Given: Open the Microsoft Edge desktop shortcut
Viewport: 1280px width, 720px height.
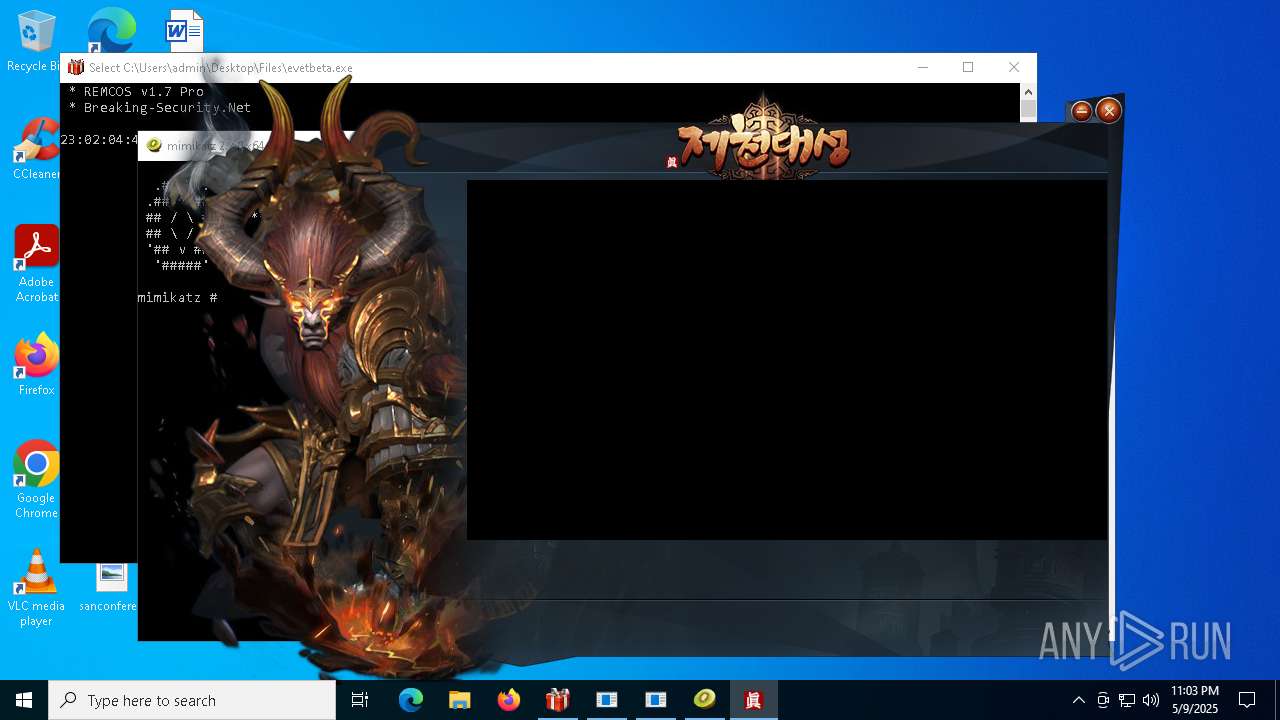Looking at the screenshot, I should tap(111, 30).
